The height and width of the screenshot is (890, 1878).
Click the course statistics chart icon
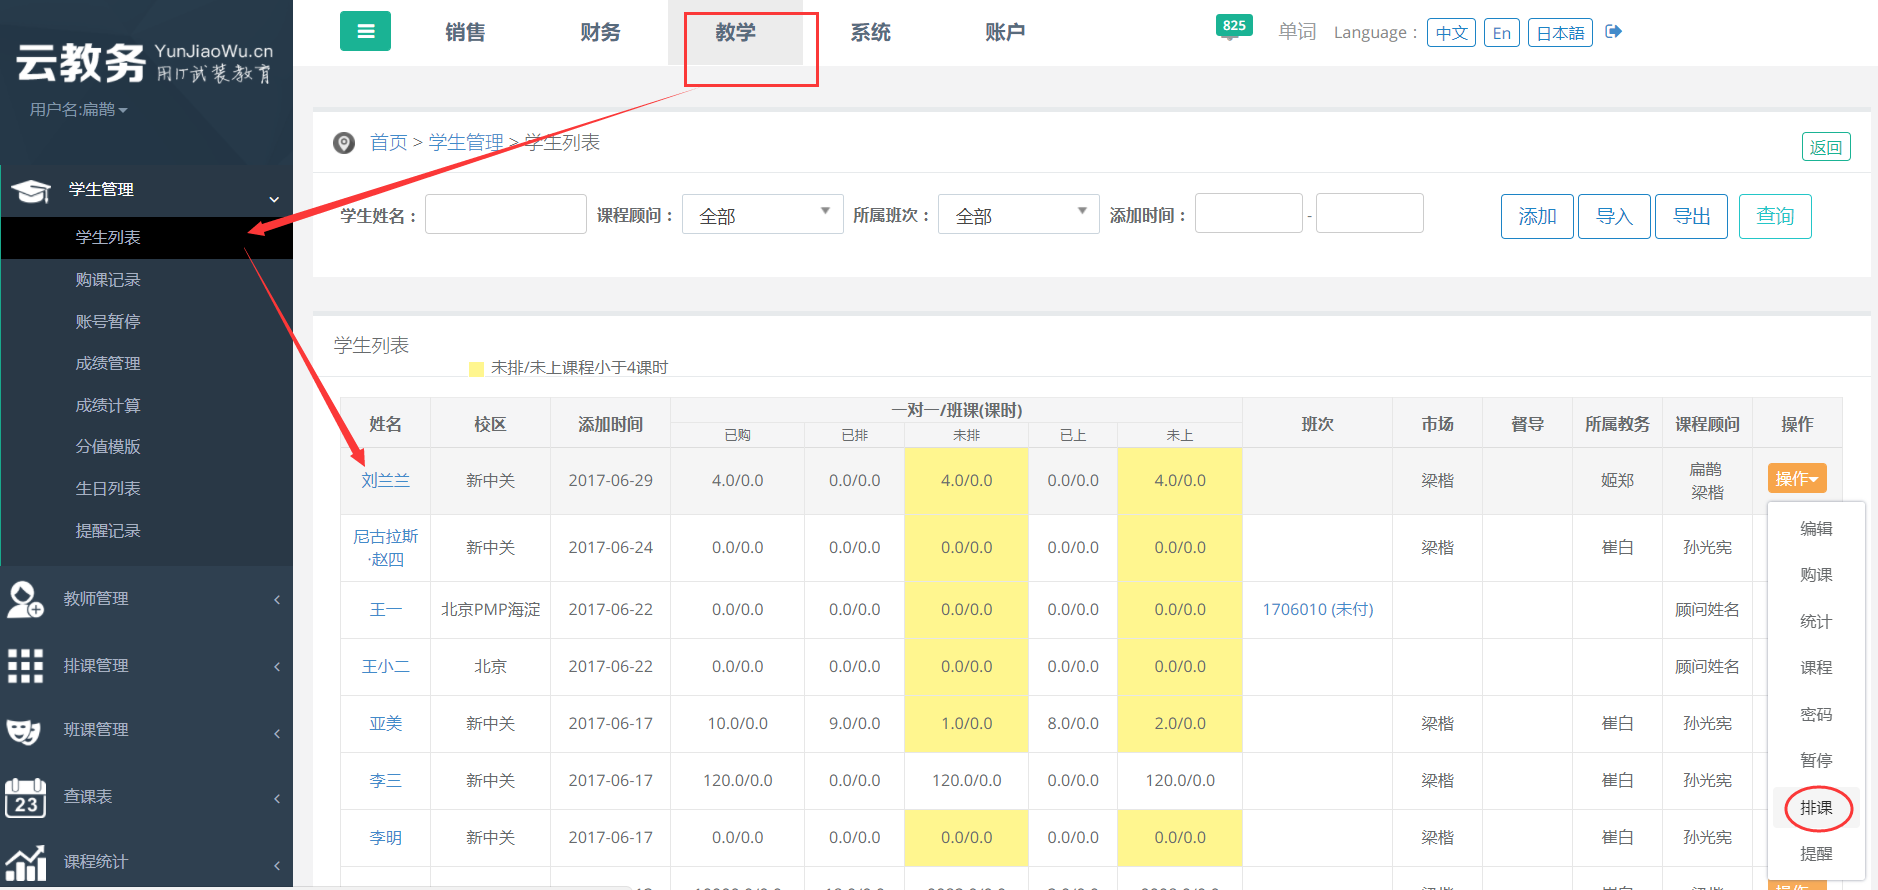click(25, 862)
